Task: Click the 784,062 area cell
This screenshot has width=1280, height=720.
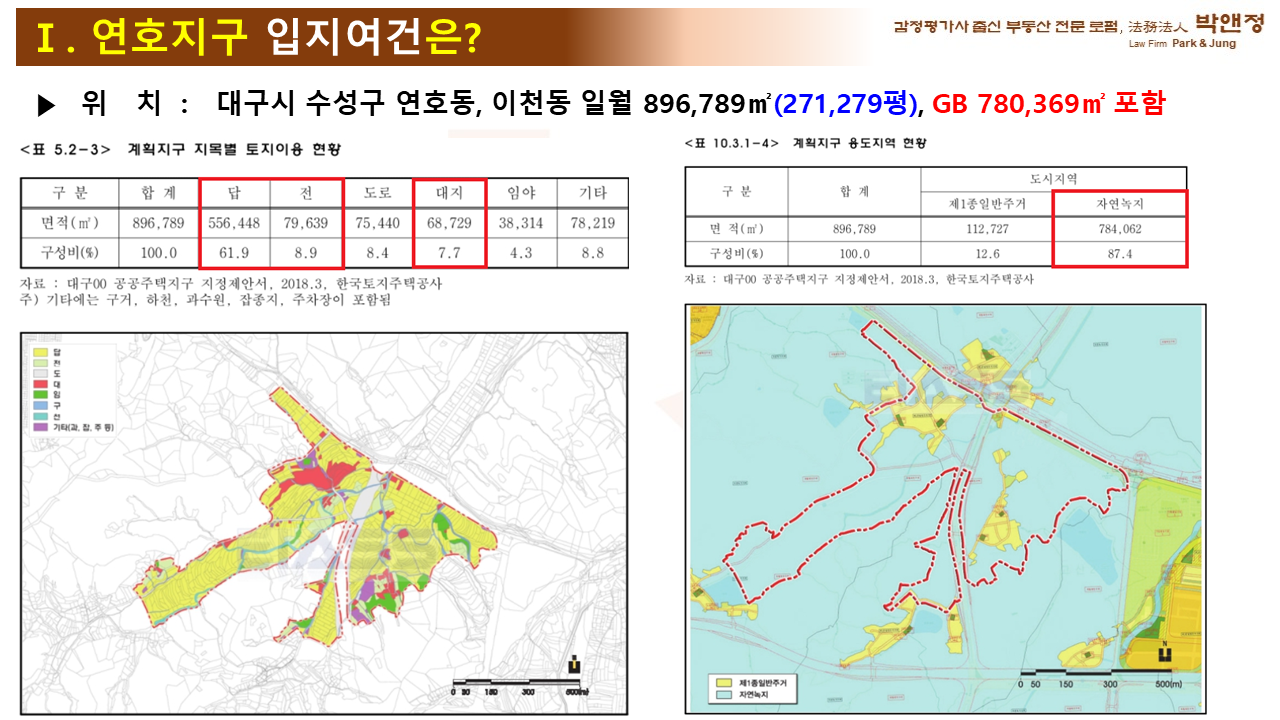Action: (1120, 229)
